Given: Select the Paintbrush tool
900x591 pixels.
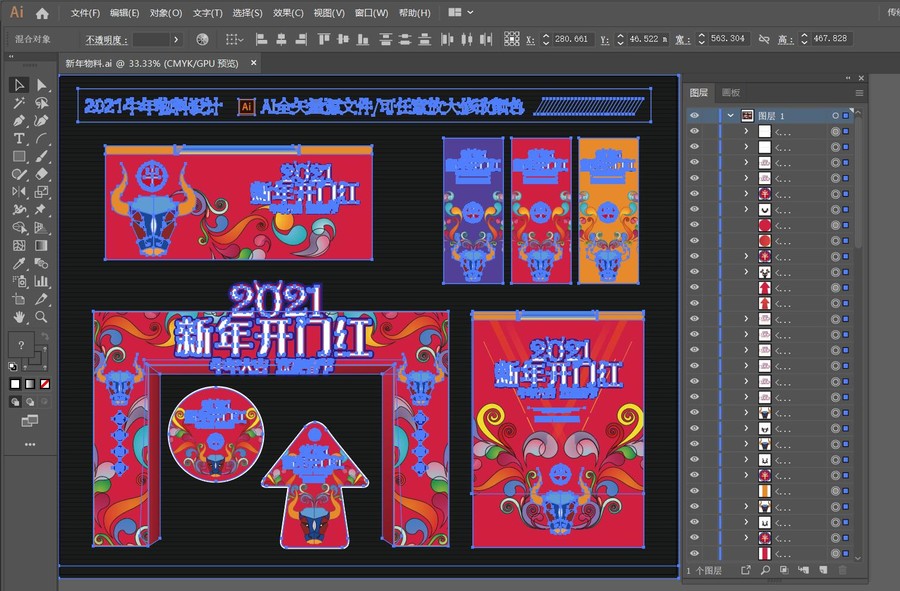Looking at the screenshot, I should click(x=41, y=156).
